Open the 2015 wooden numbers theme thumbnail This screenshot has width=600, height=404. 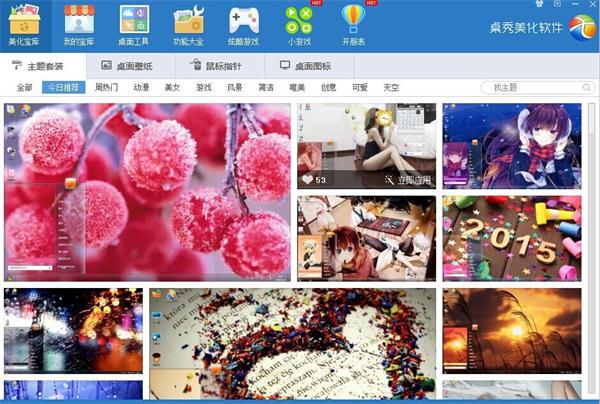(x=511, y=238)
